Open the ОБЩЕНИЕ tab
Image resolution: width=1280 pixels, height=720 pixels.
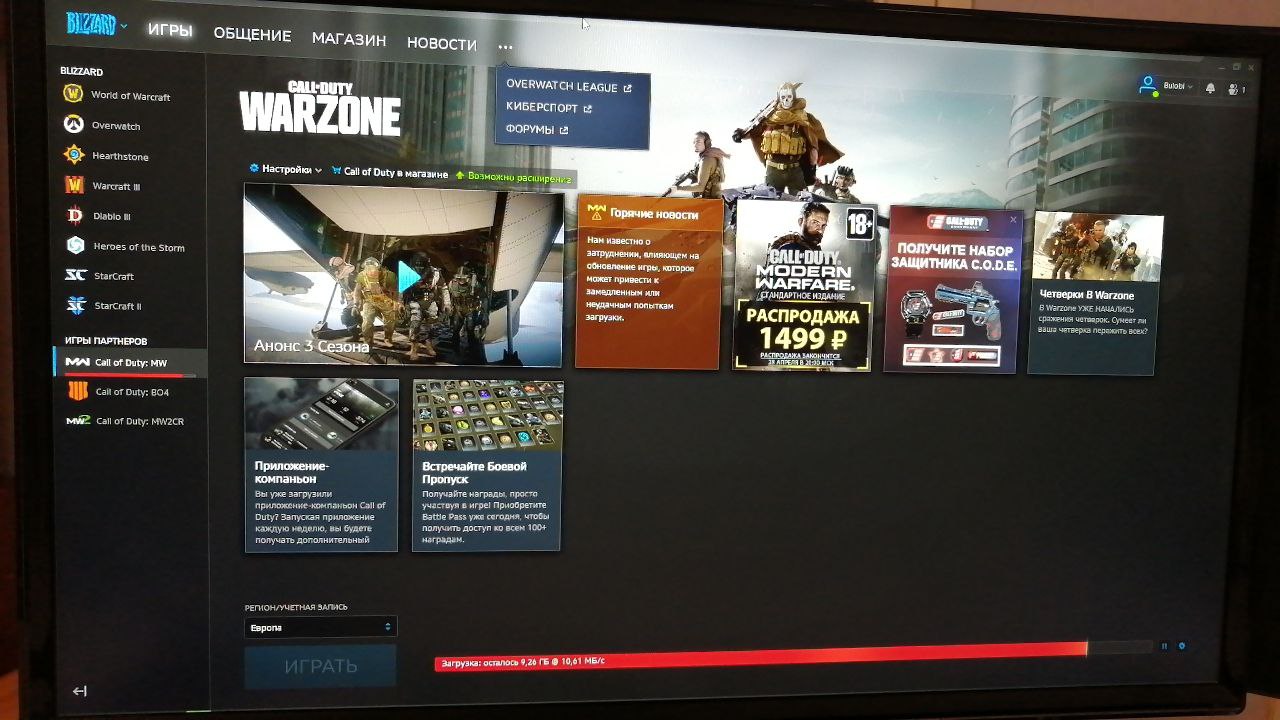(252, 35)
